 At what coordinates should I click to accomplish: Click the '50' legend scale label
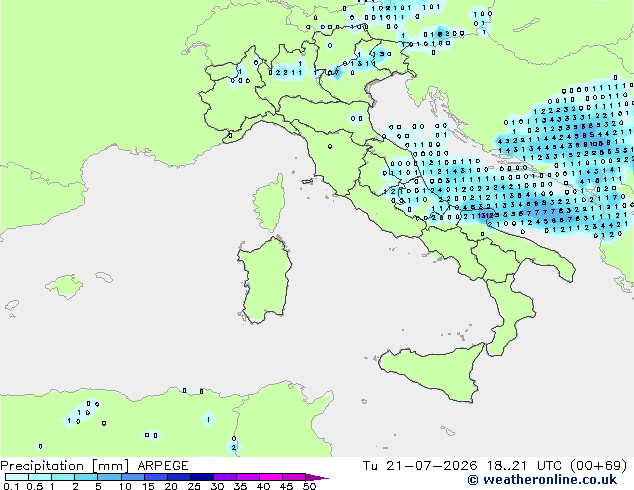(x=309, y=486)
